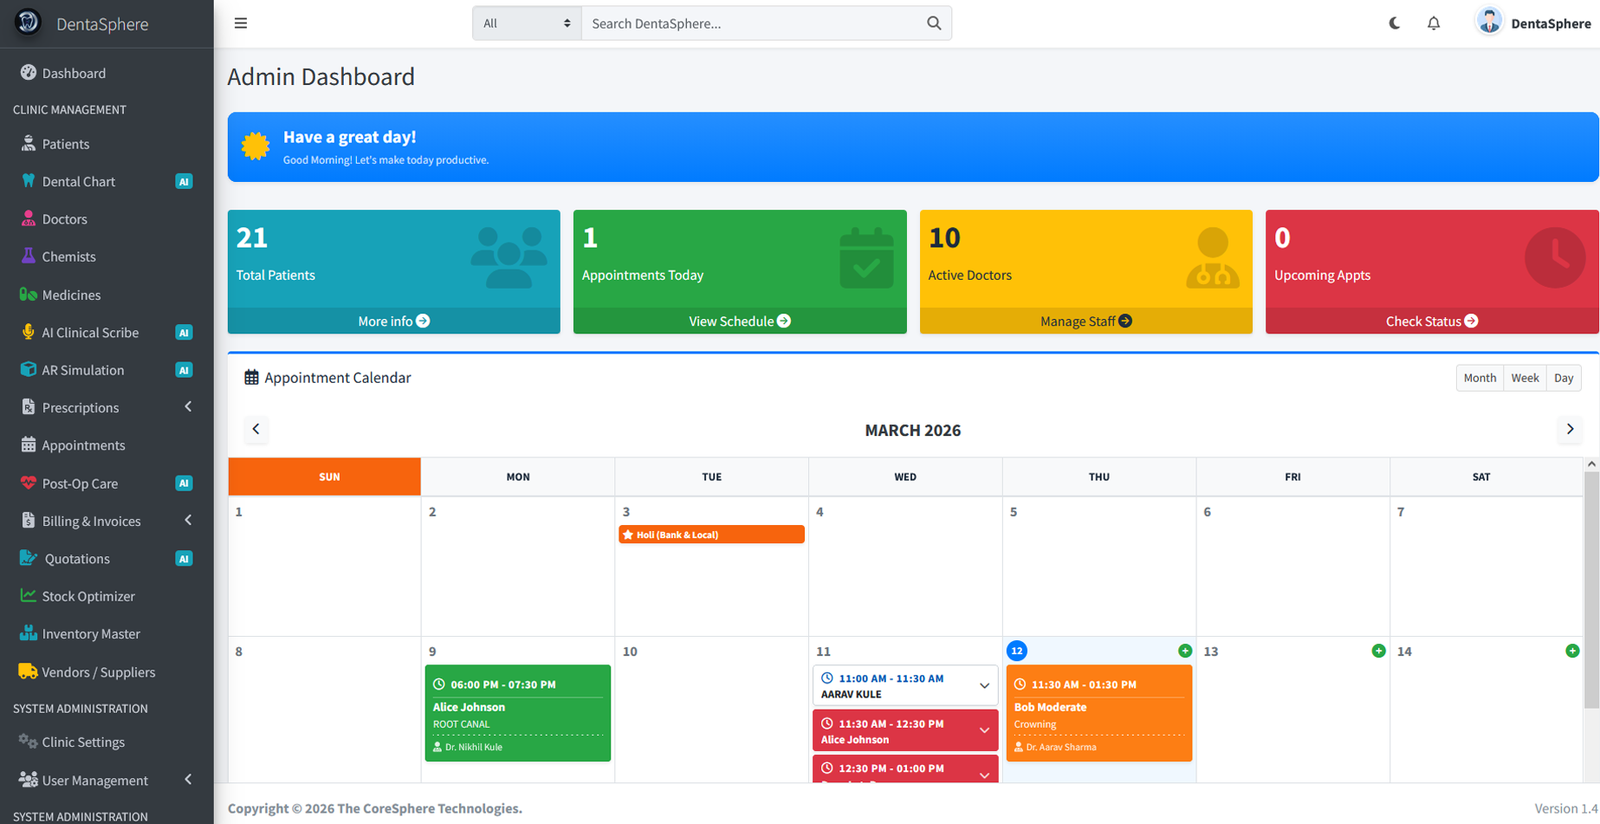
Task: Click AR Simulation cube icon
Action: click(x=28, y=370)
